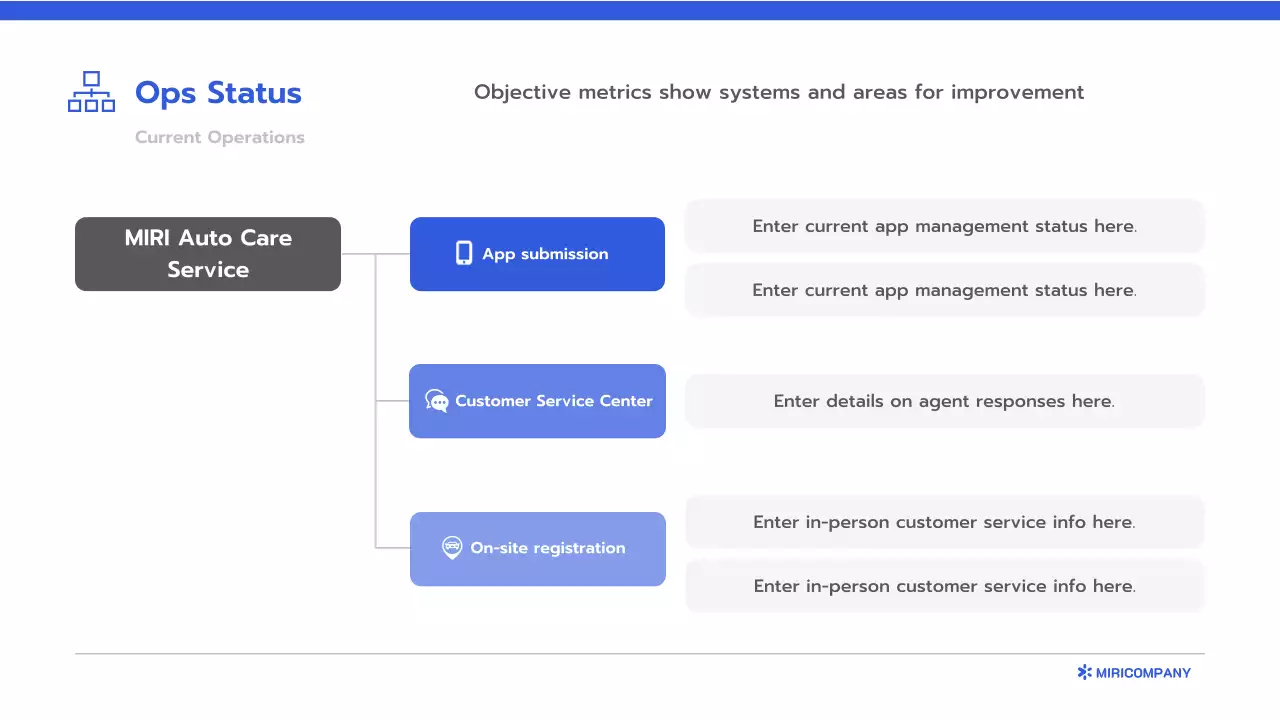The width and height of the screenshot is (1280, 720).
Task: Click the chat bubble icon for Customer Service
Action: (436, 401)
